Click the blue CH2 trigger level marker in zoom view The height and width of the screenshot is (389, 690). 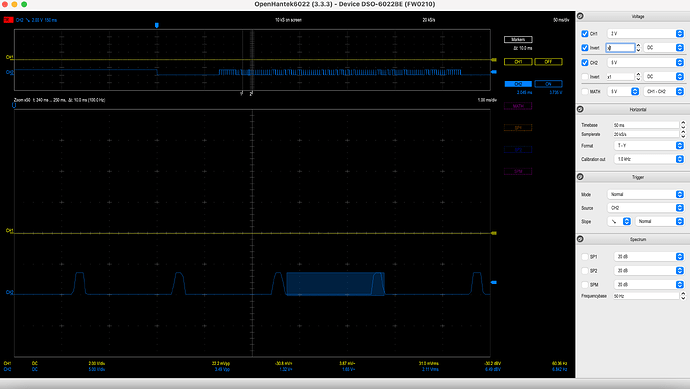click(x=494, y=283)
